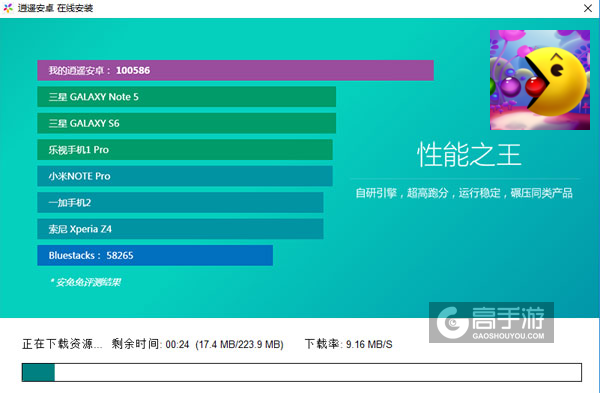Click the 性能之王 heading
The image size is (600, 393).
pyautogui.click(x=469, y=155)
